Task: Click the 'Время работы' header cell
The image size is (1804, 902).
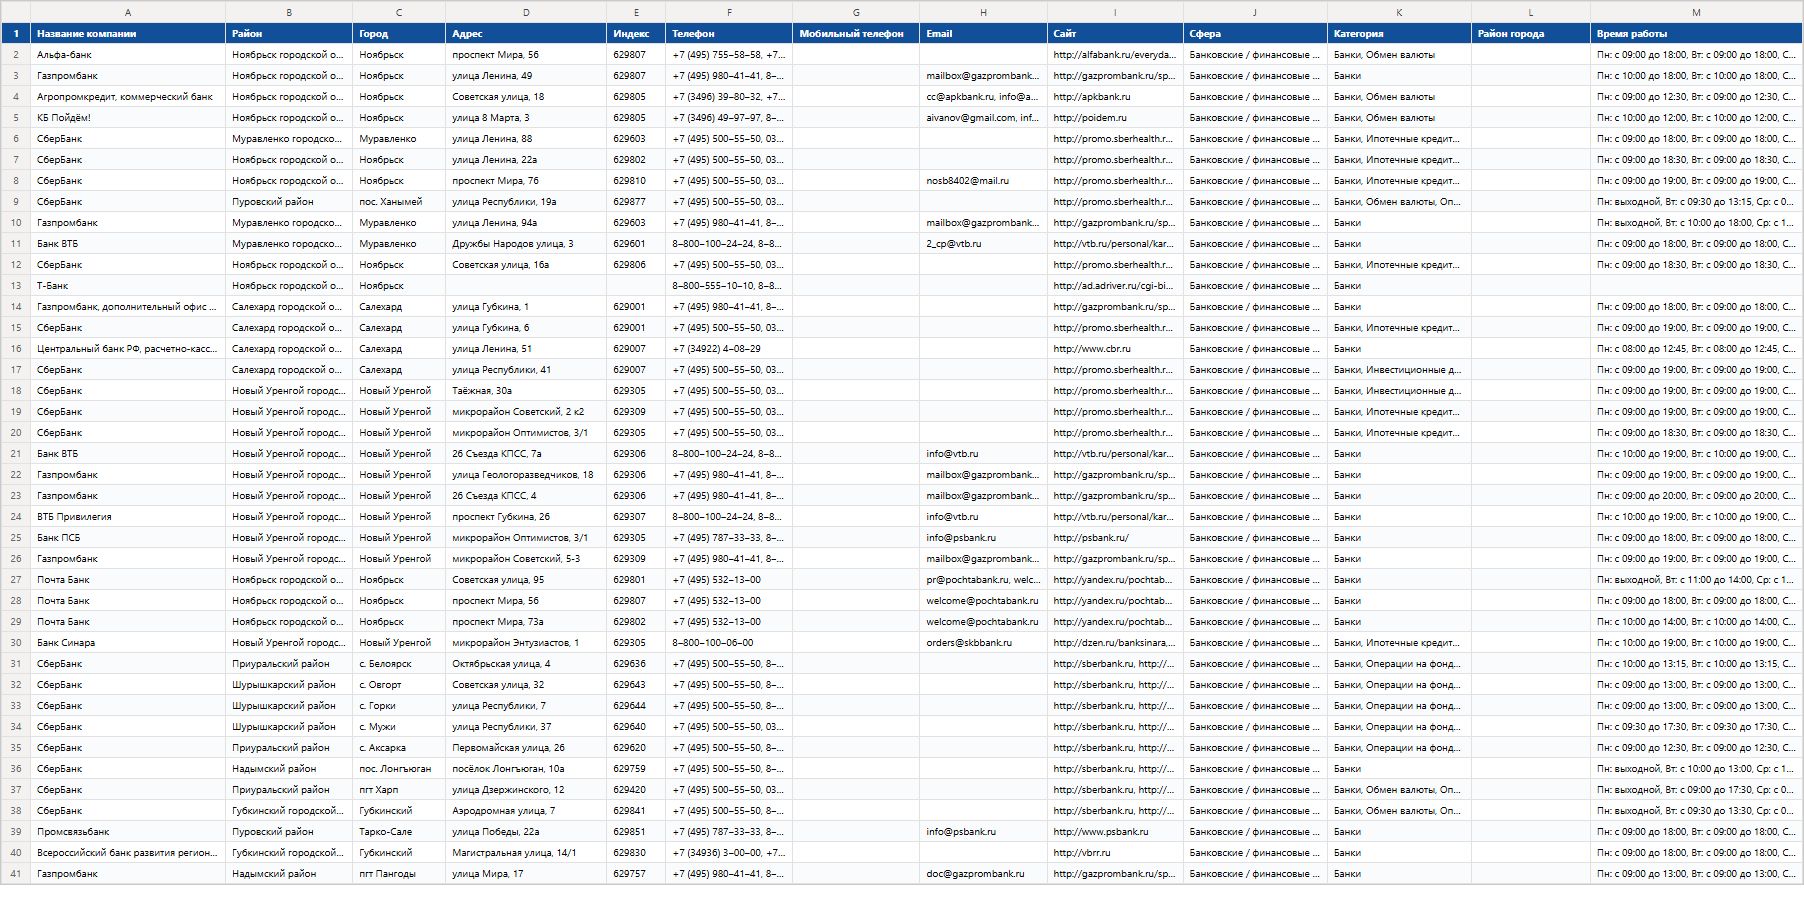Action: tap(1696, 33)
